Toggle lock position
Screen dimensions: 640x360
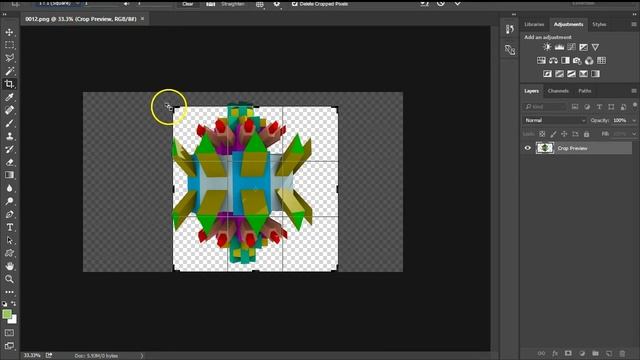point(564,134)
